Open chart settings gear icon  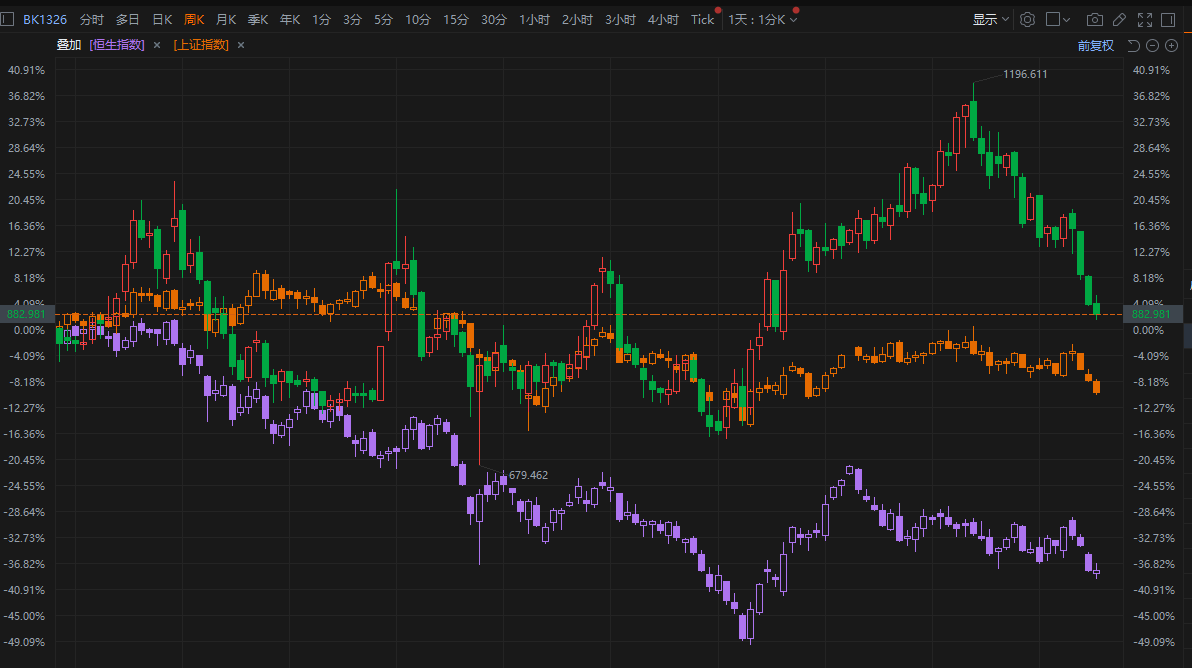[1027, 19]
